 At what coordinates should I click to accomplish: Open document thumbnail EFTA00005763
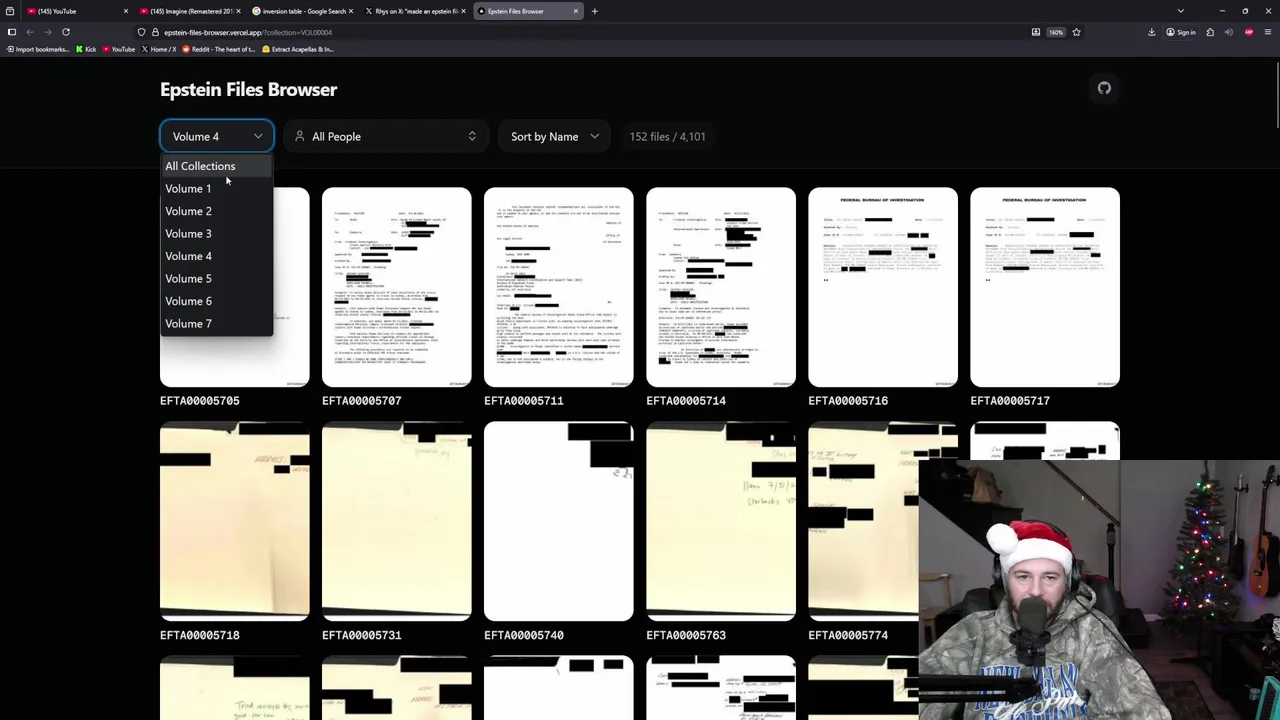[721, 521]
